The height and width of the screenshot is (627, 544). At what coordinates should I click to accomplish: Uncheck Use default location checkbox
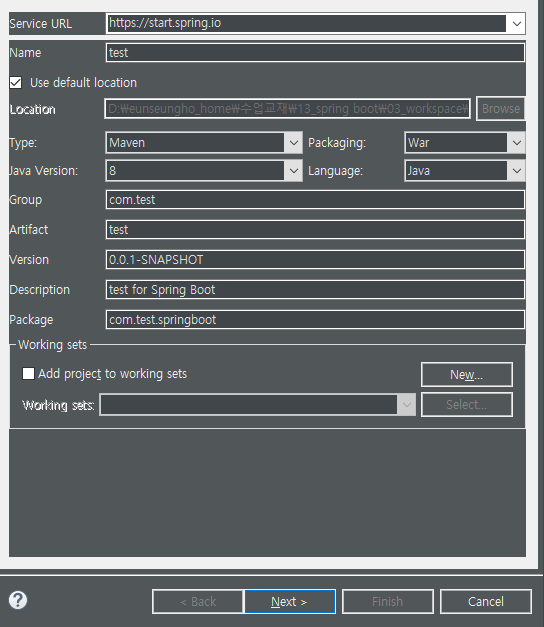16,83
